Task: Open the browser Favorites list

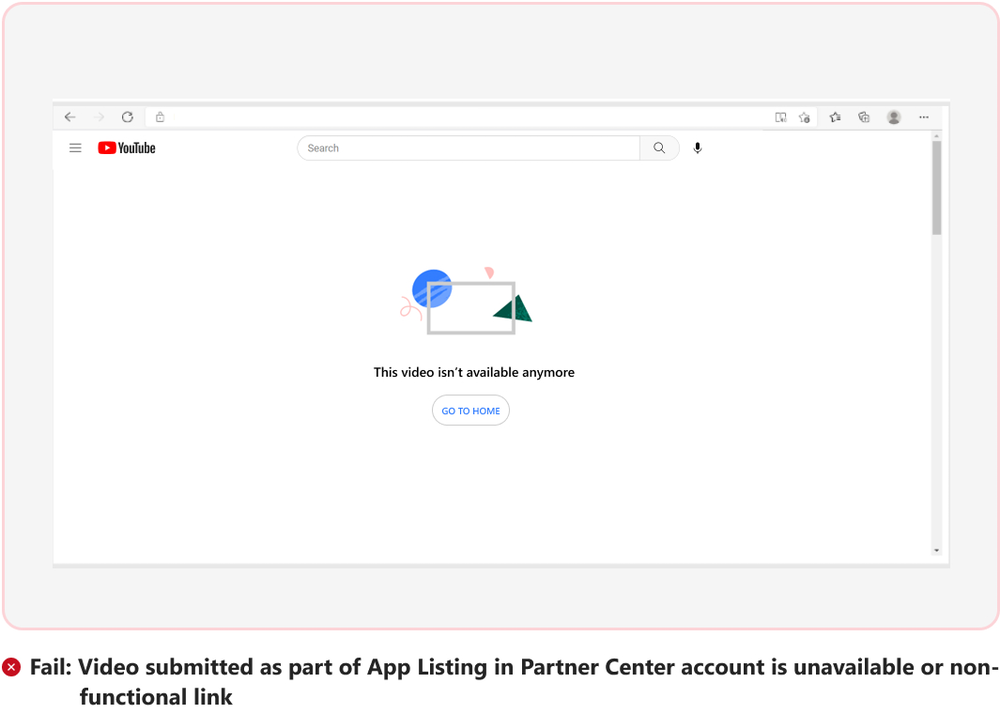Action: tap(835, 117)
